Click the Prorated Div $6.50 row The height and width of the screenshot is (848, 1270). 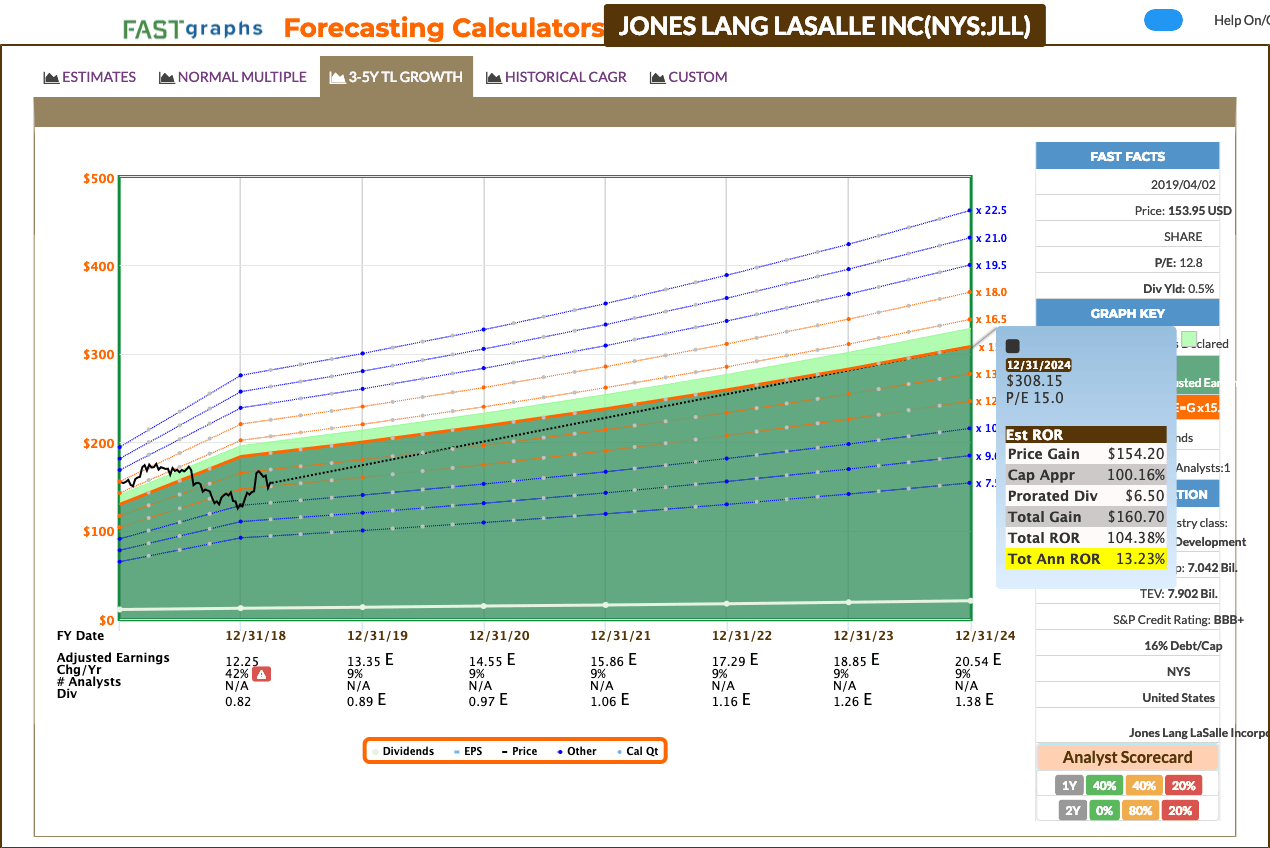pyautogui.click(x=1086, y=496)
